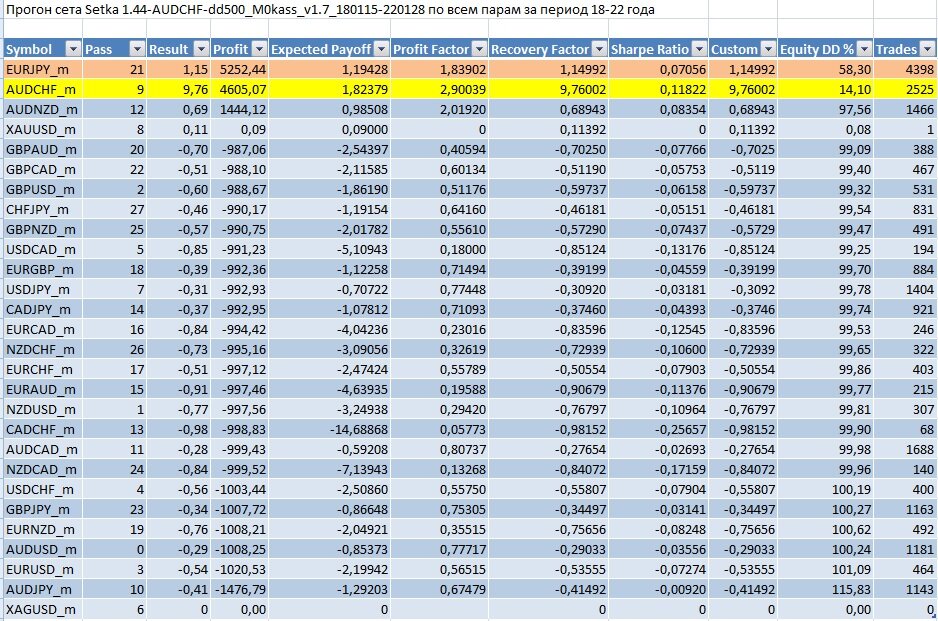The height and width of the screenshot is (621, 938).
Task: Select the USDJPY_m symbol cell
Action: point(43,290)
